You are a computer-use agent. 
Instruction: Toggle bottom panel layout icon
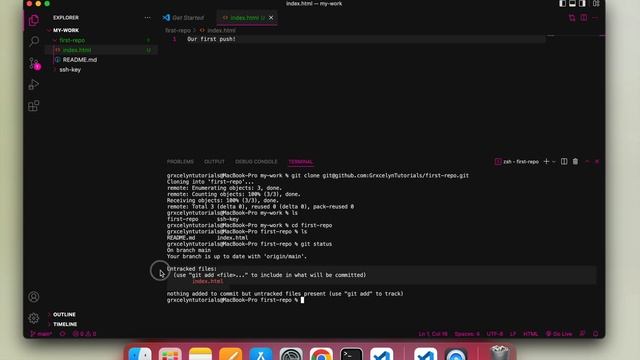click(572, 4)
